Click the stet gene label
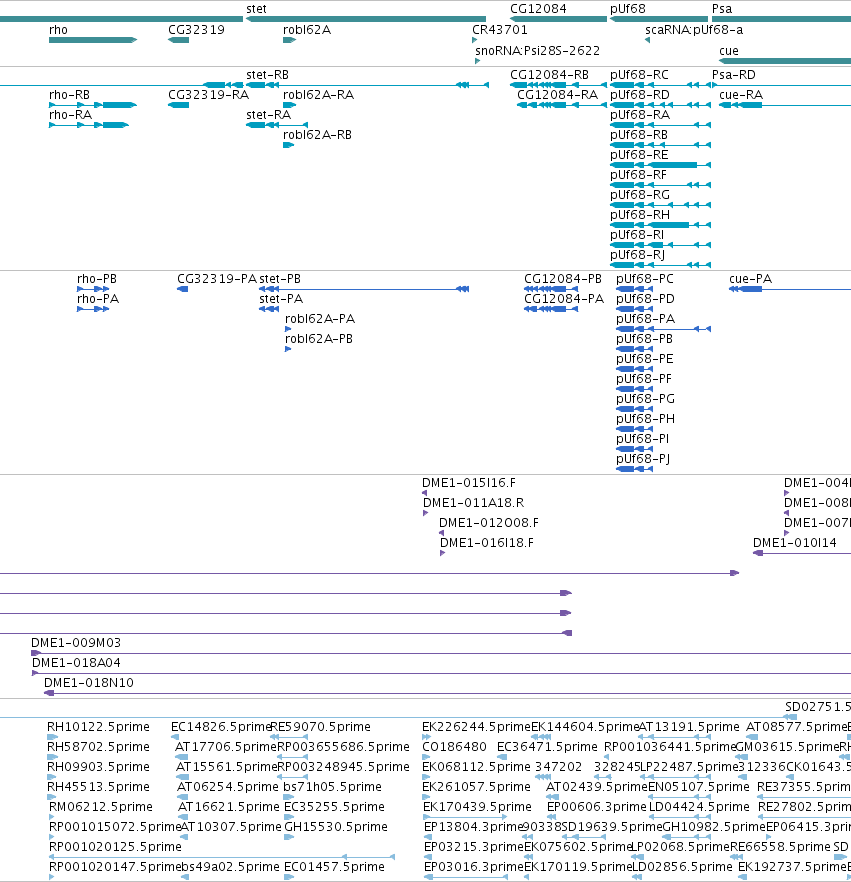This screenshot has width=851, height=882. pos(256,9)
